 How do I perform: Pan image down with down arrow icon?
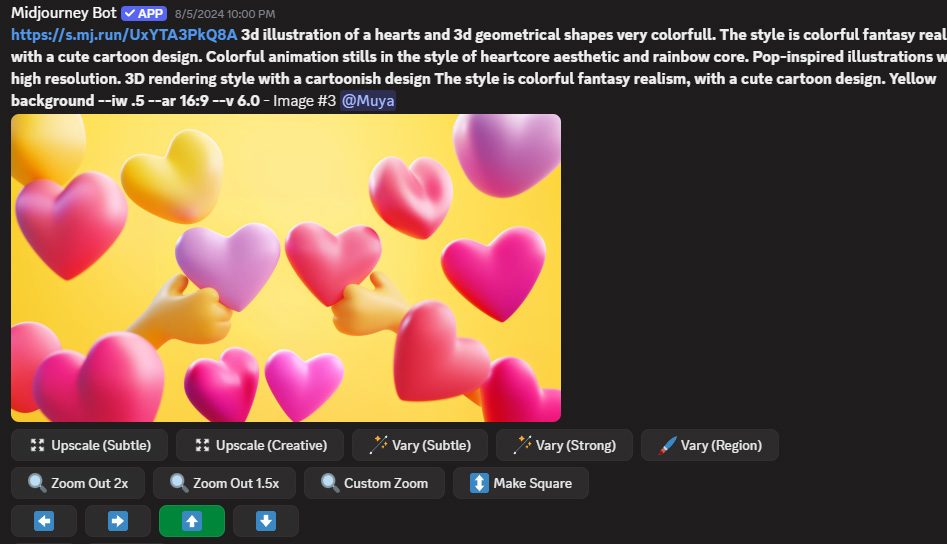266,521
